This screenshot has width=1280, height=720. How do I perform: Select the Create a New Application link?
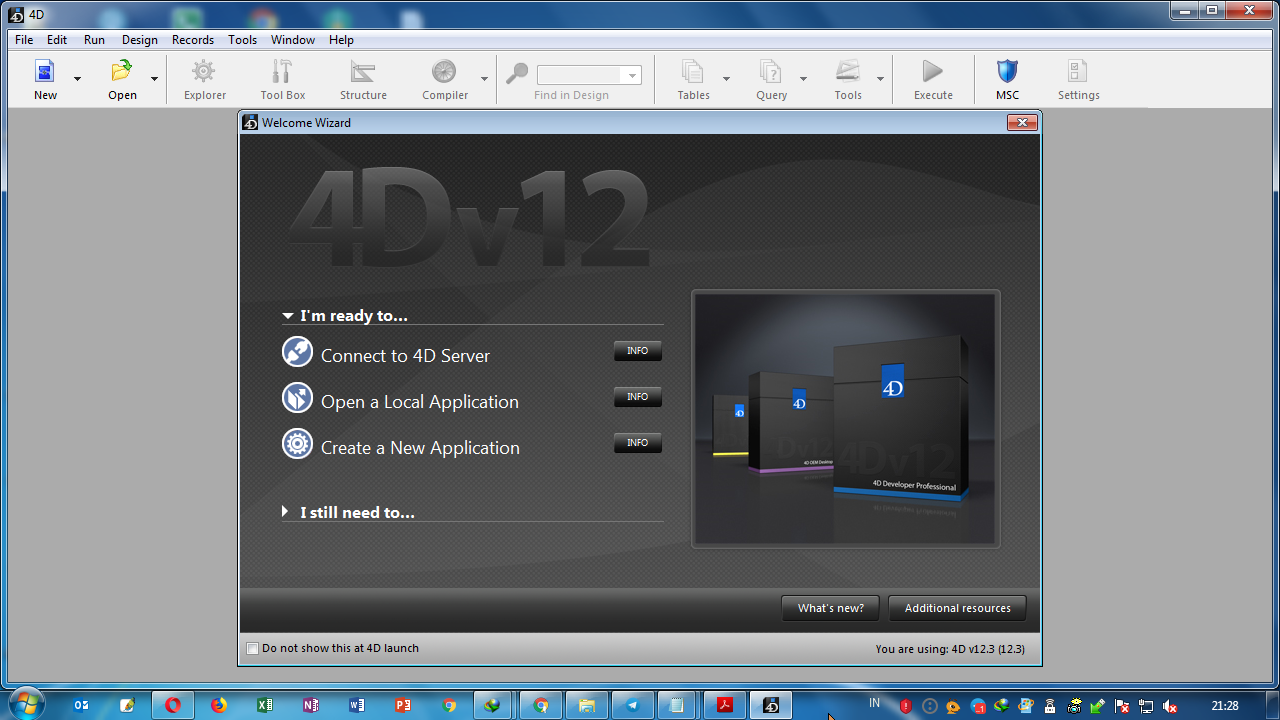pos(420,448)
